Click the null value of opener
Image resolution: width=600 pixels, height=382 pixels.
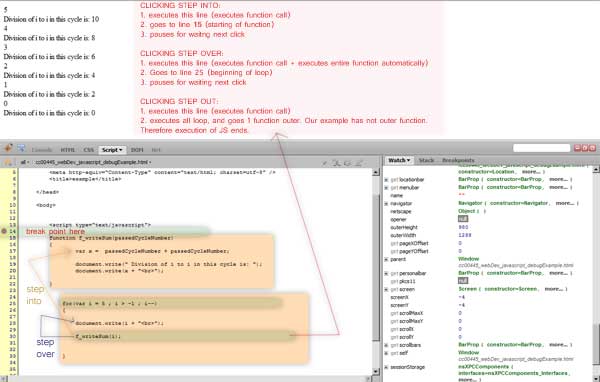pos(463,219)
